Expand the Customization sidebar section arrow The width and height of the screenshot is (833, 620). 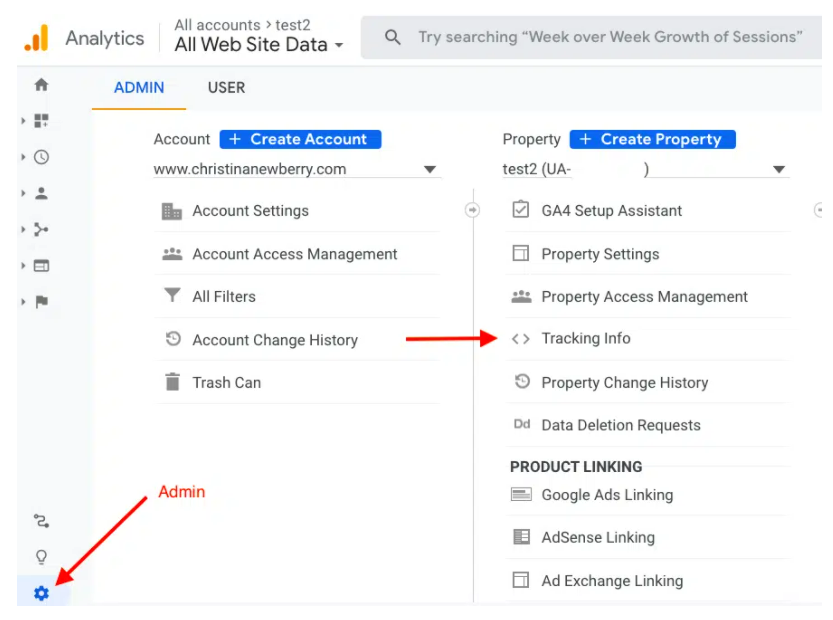(x=23, y=121)
